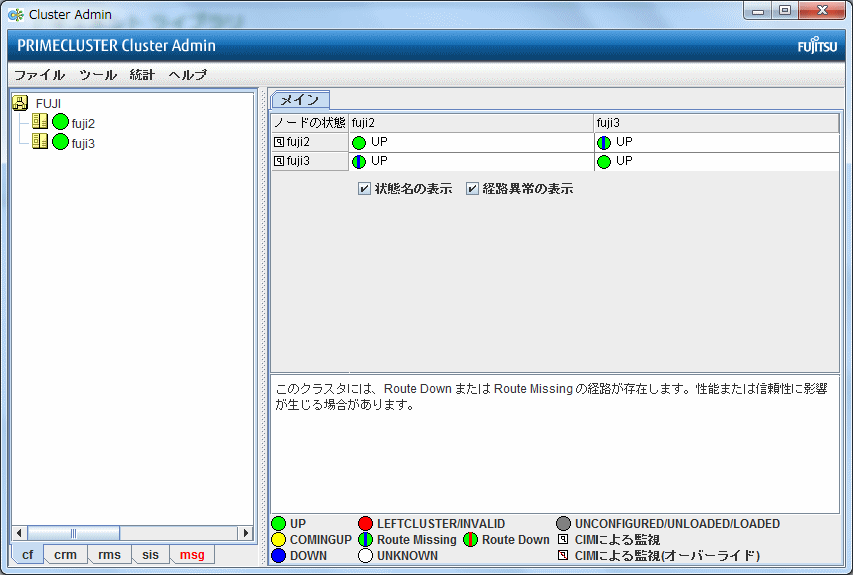
Task: Click the fuji3 column header
Action: [715, 122]
